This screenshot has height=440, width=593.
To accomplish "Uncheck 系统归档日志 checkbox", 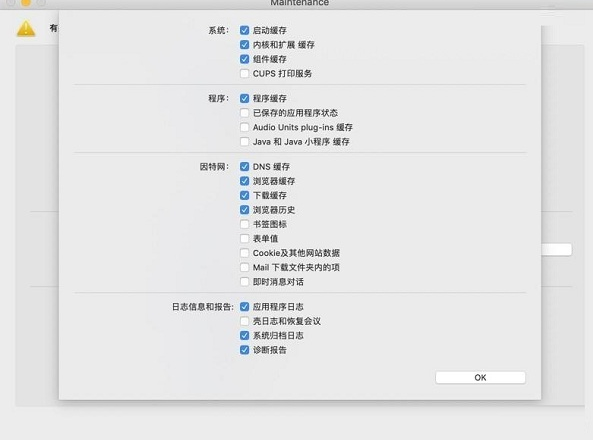I will point(244,335).
